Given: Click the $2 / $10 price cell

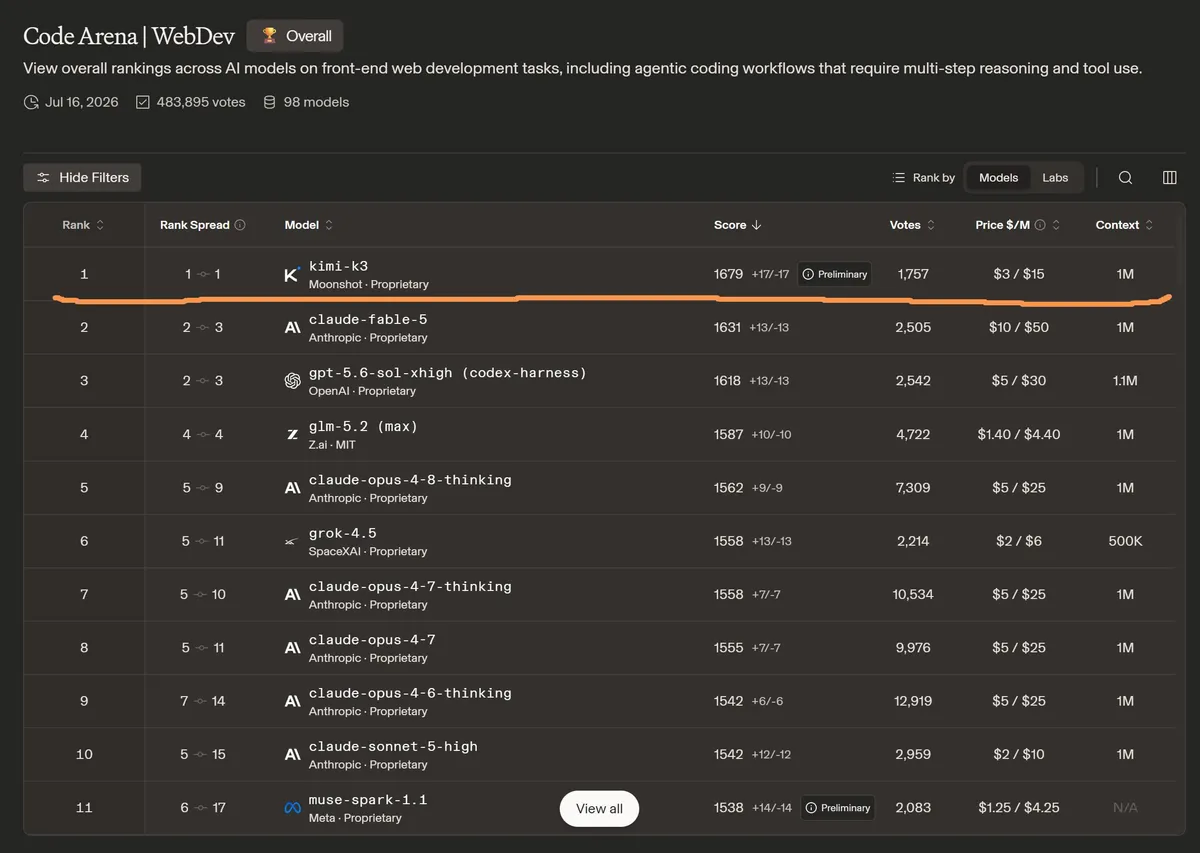Looking at the screenshot, I should coord(1019,754).
